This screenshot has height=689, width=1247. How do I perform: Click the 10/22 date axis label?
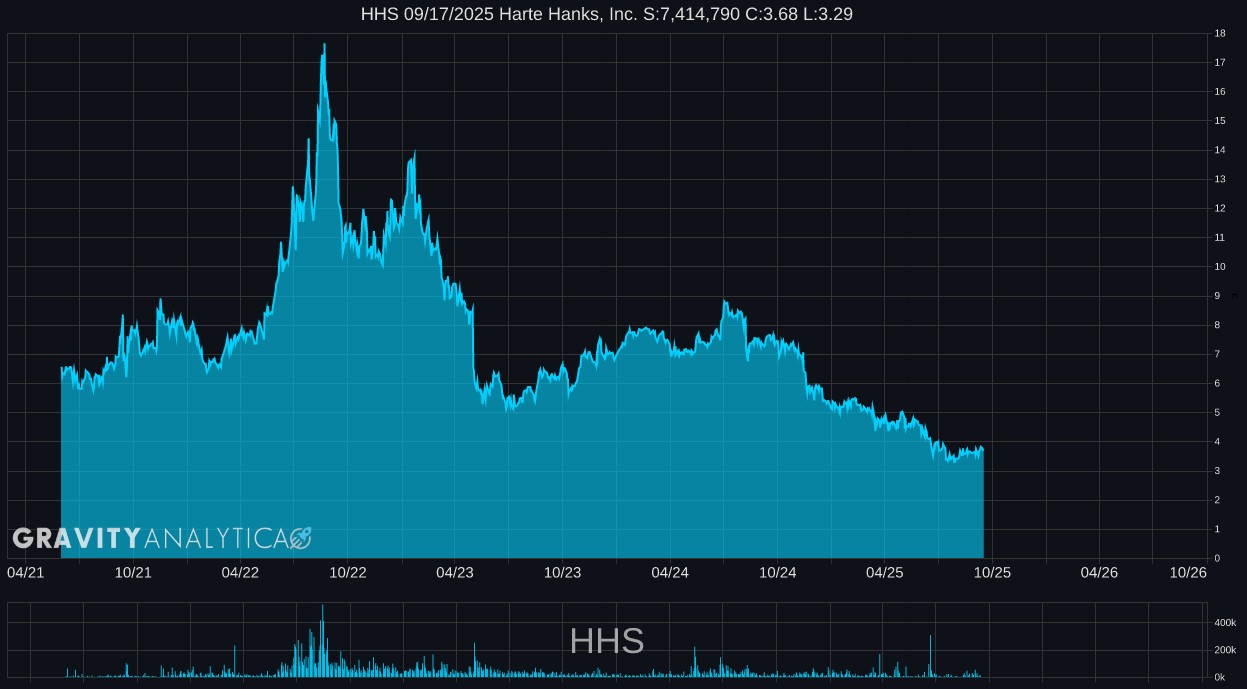[x=348, y=572]
